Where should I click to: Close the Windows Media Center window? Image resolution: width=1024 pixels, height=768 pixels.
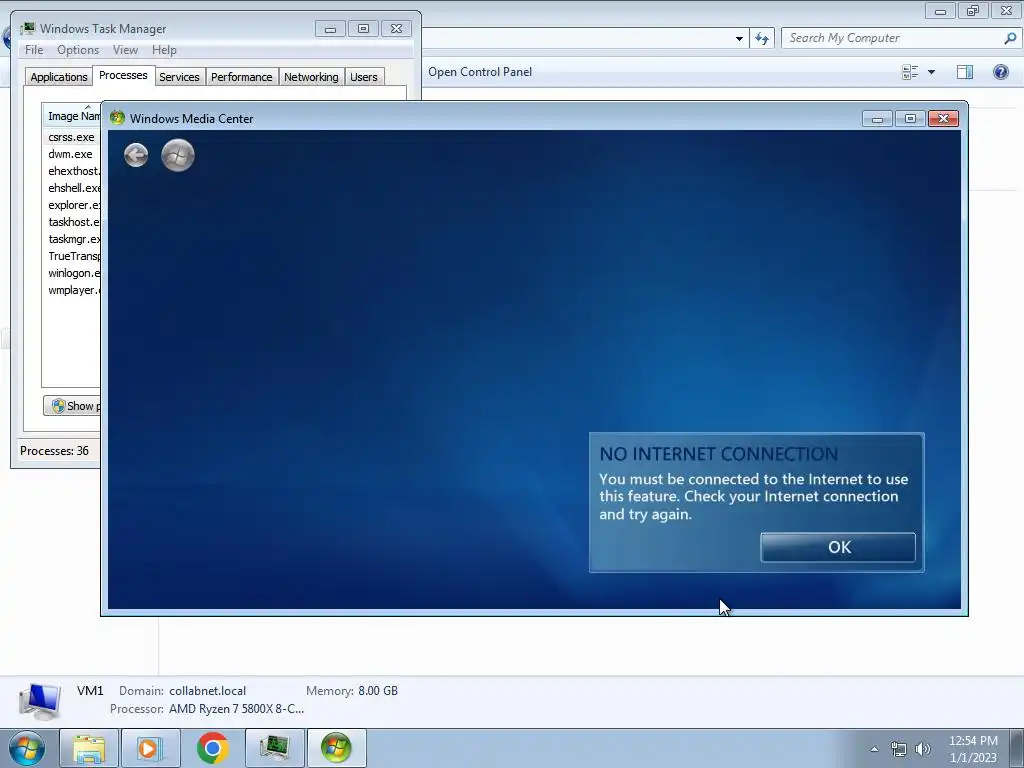tap(943, 119)
